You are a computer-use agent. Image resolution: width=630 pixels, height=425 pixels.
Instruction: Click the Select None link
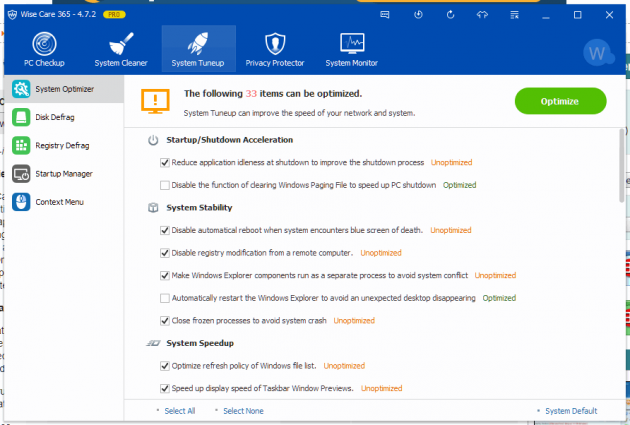(x=242, y=411)
